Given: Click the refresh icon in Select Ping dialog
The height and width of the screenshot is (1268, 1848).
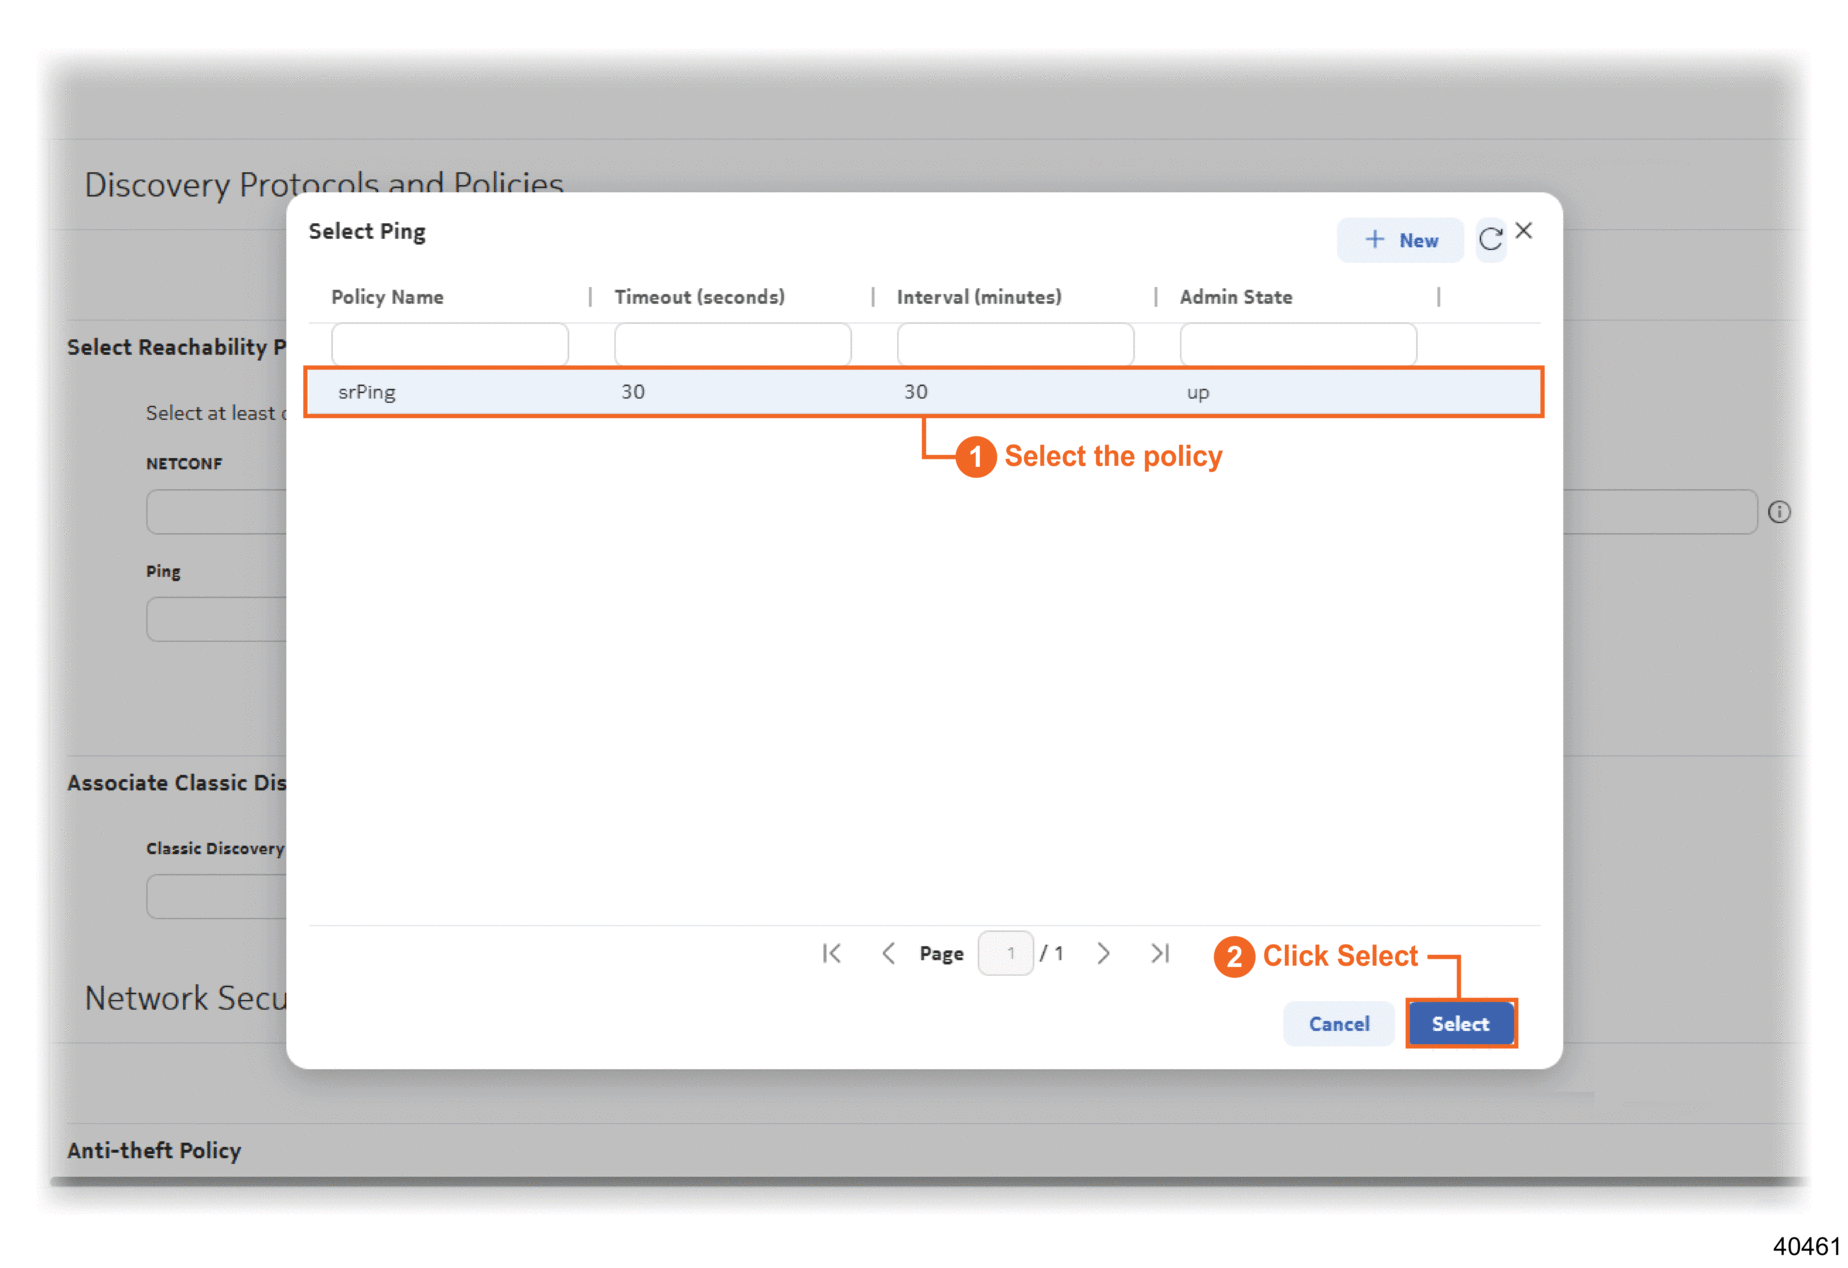Looking at the screenshot, I should pyautogui.click(x=1490, y=239).
